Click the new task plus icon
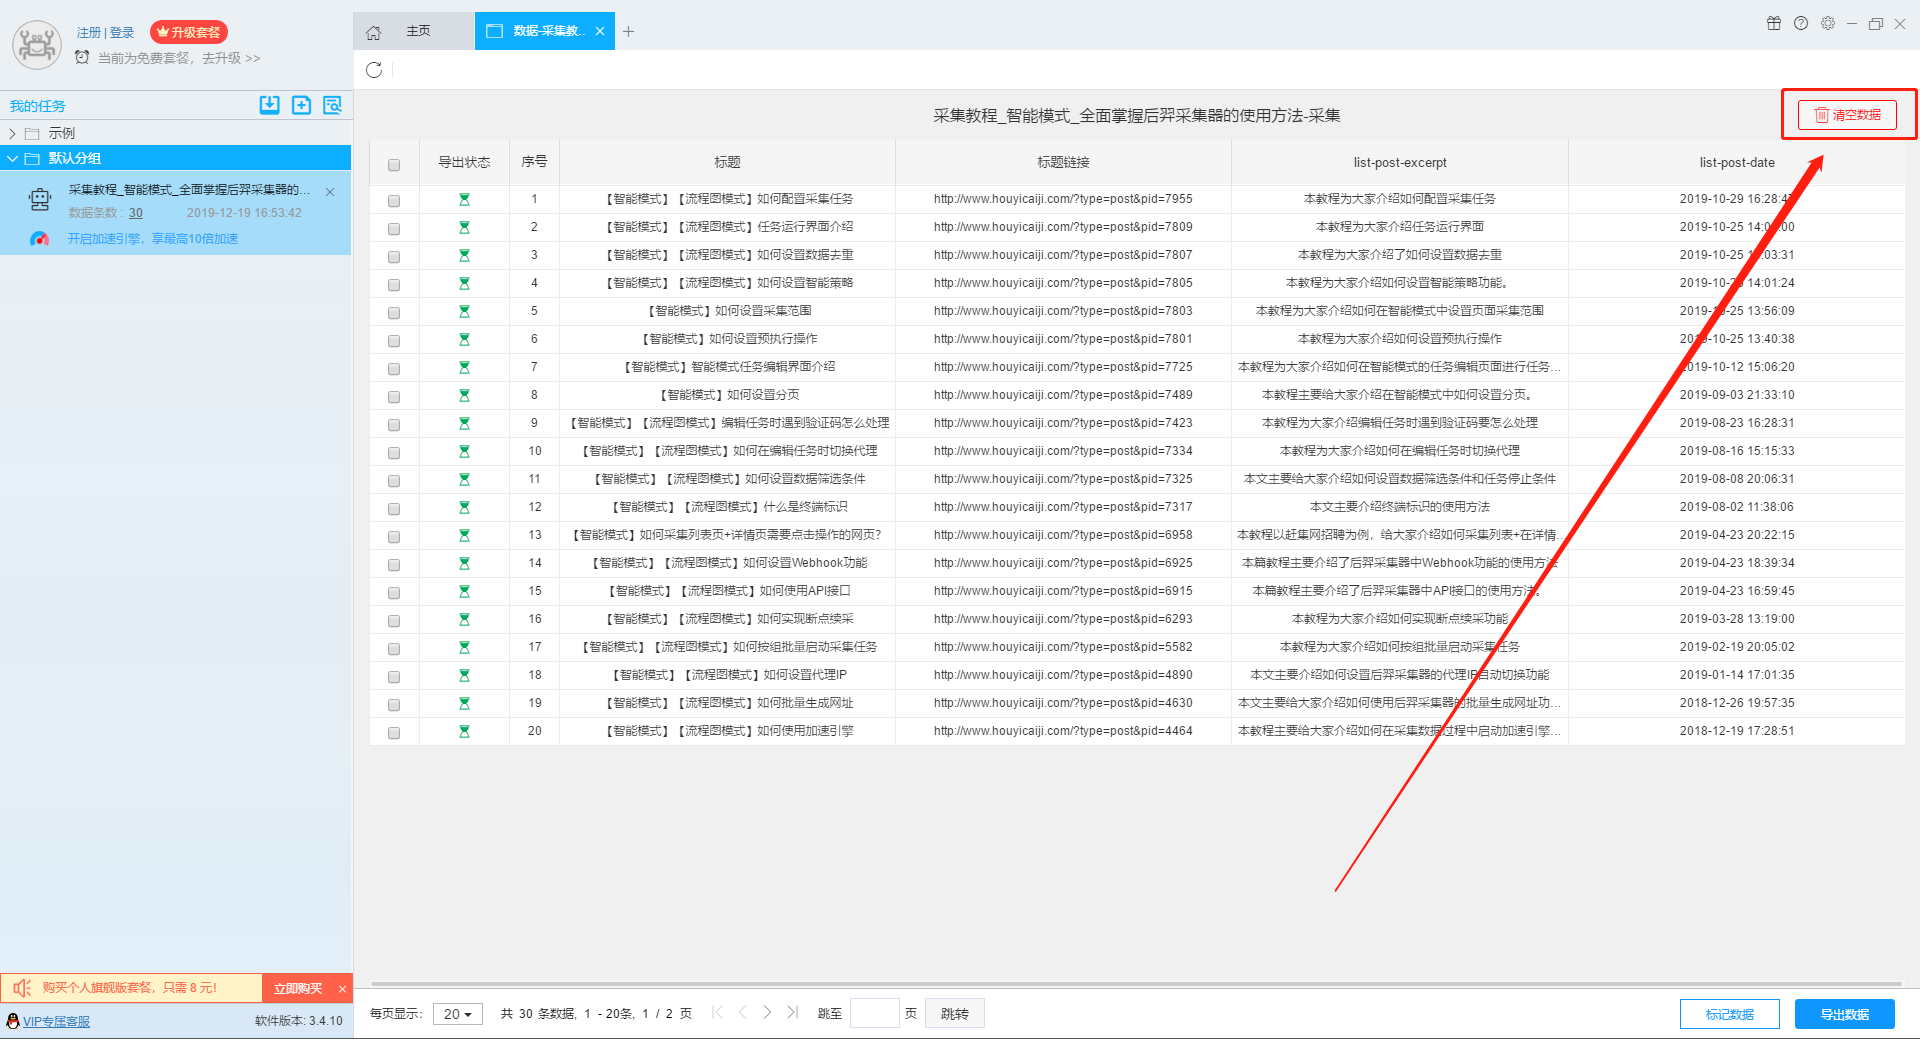The width and height of the screenshot is (1920, 1039). (x=301, y=105)
